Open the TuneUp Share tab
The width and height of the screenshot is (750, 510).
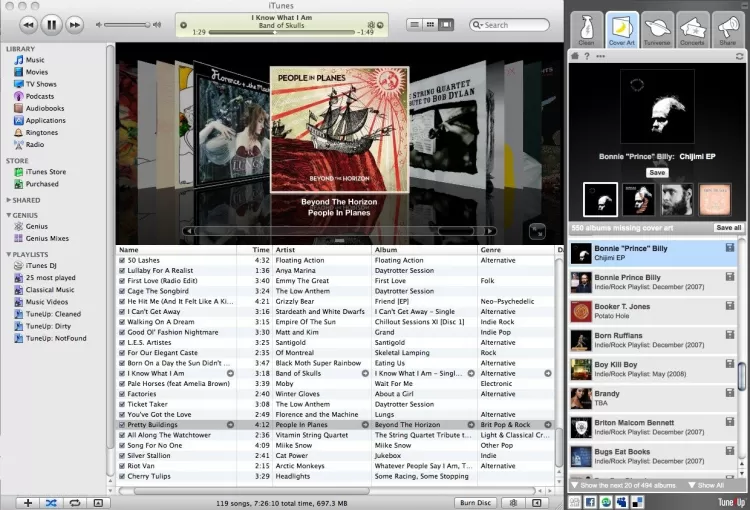728,30
